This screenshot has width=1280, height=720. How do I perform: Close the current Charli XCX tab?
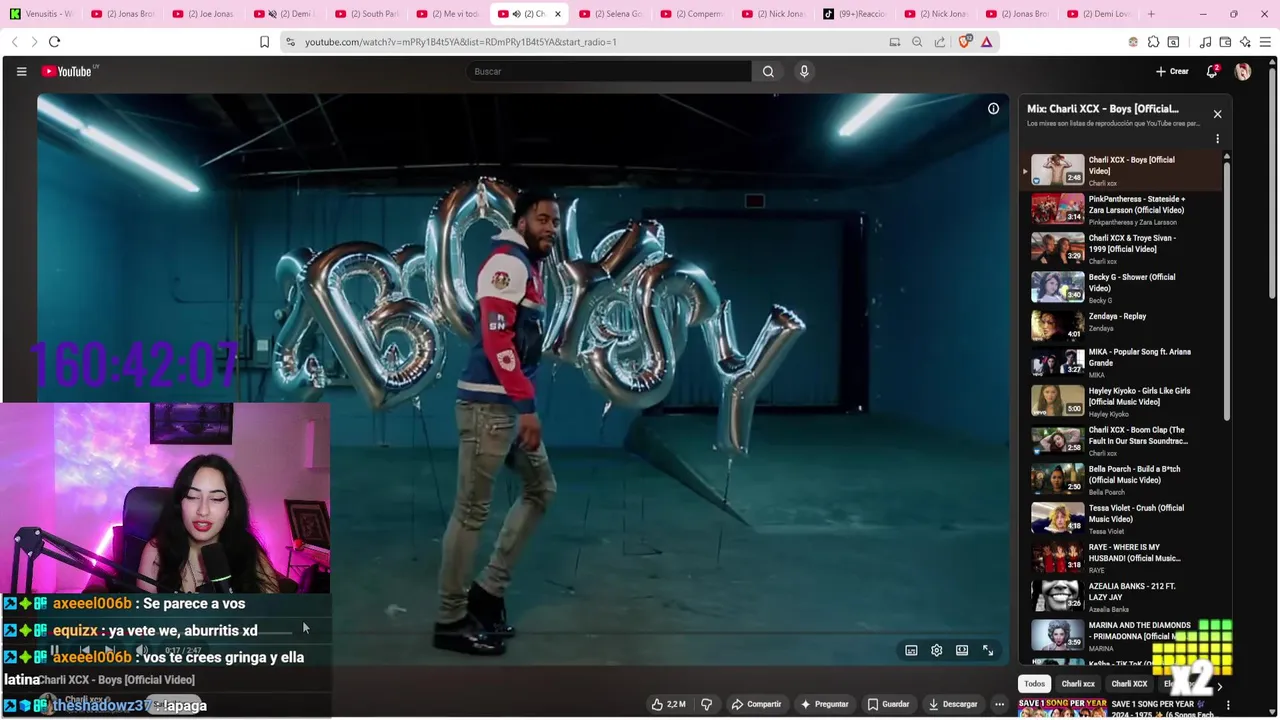tap(558, 14)
